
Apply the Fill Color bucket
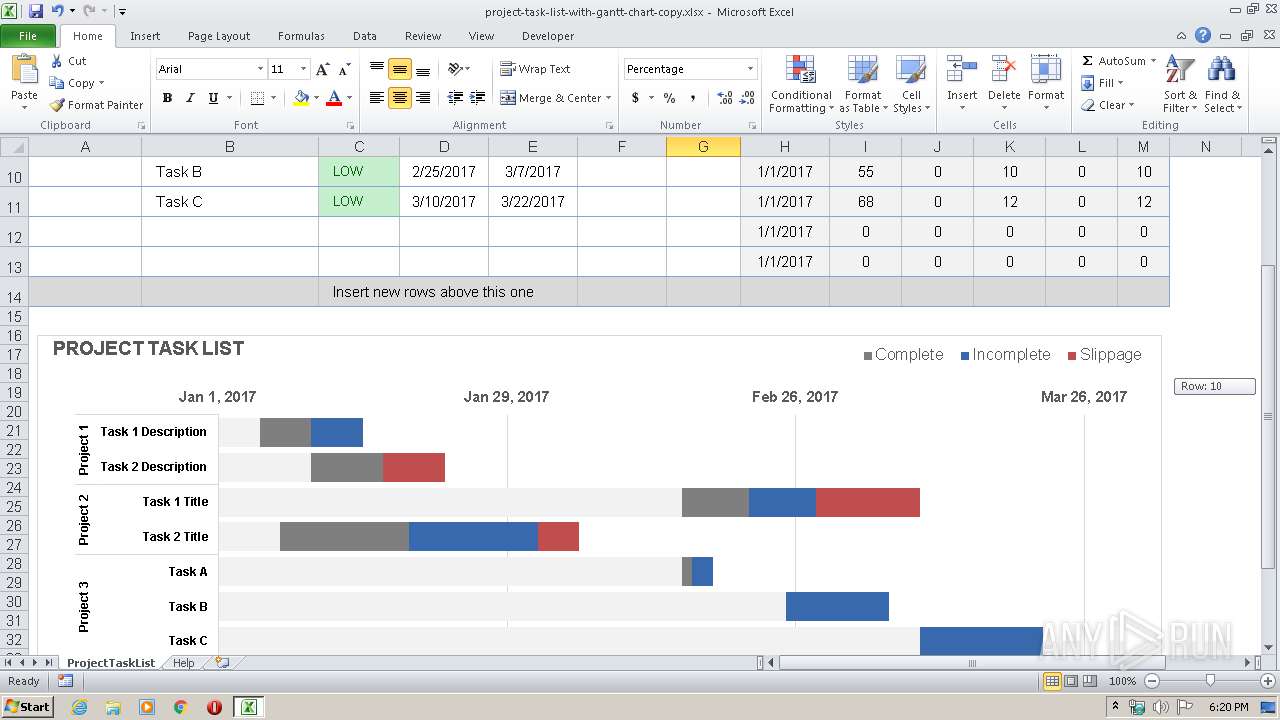click(x=301, y=98)
